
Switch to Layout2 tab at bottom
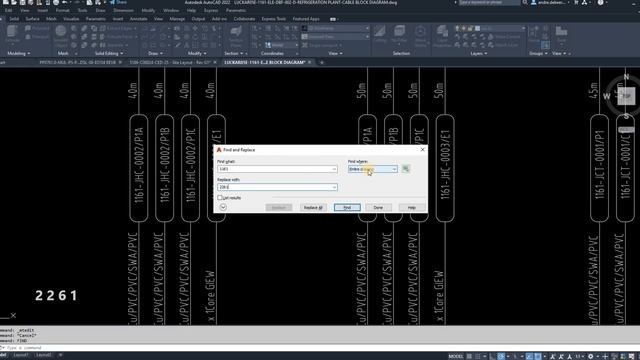coord(44,356)
